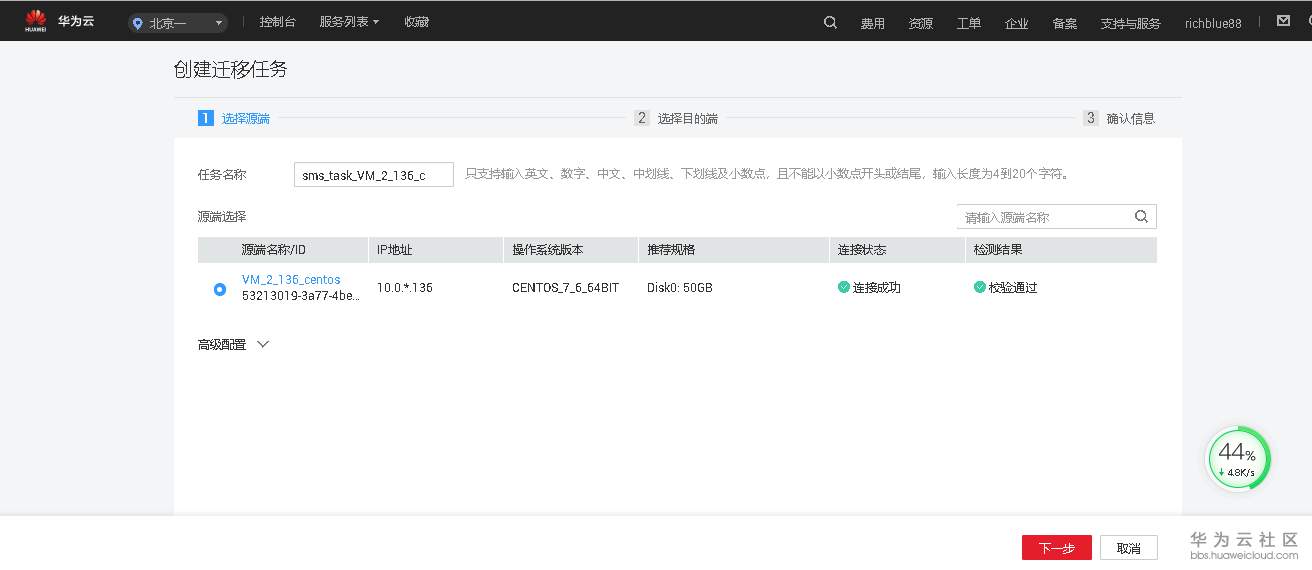Viewport: 1312px width, 570px height.
Task: Open richblue88 account menu
Action: (1213, 23)
